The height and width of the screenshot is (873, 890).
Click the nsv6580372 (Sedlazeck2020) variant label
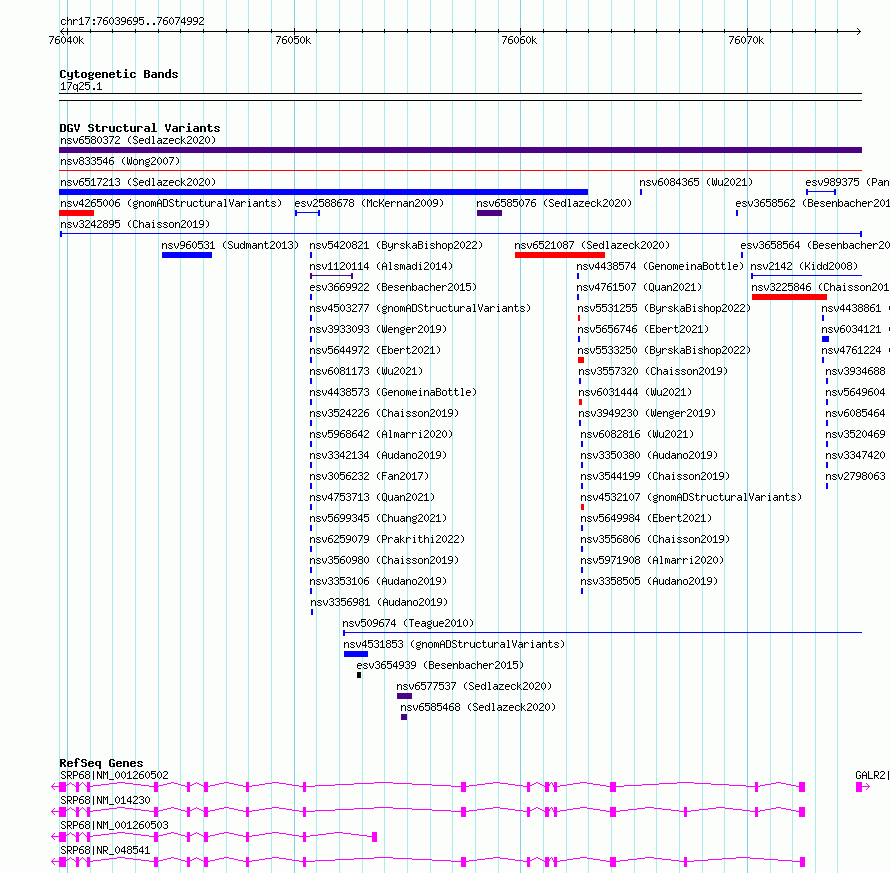tap(138, 140)
